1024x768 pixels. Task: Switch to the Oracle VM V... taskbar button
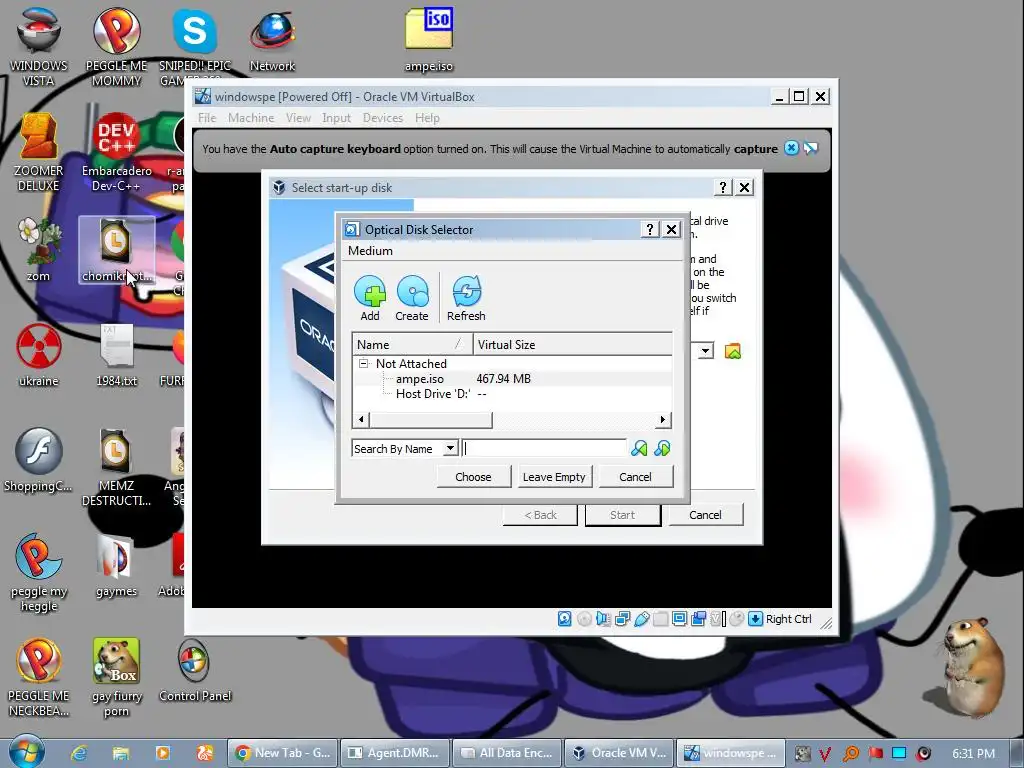[620, 753]
